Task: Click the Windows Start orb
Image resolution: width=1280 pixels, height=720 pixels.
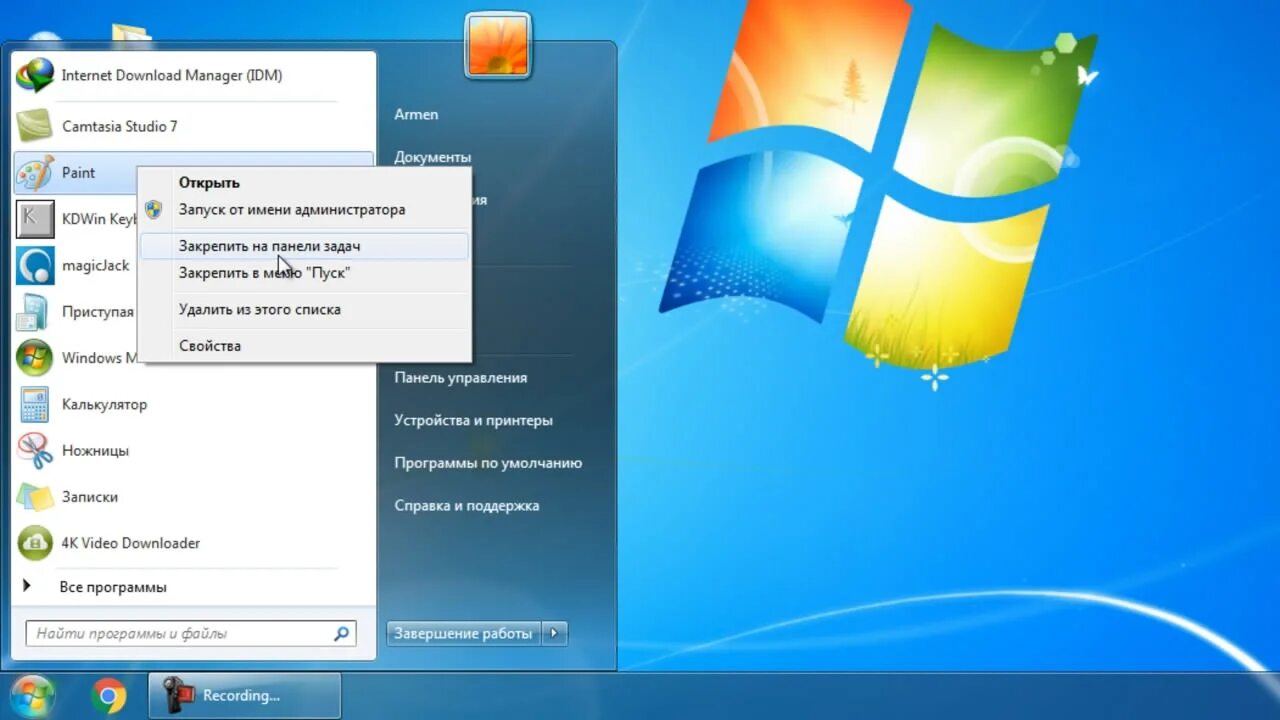Action: (32, 695)
